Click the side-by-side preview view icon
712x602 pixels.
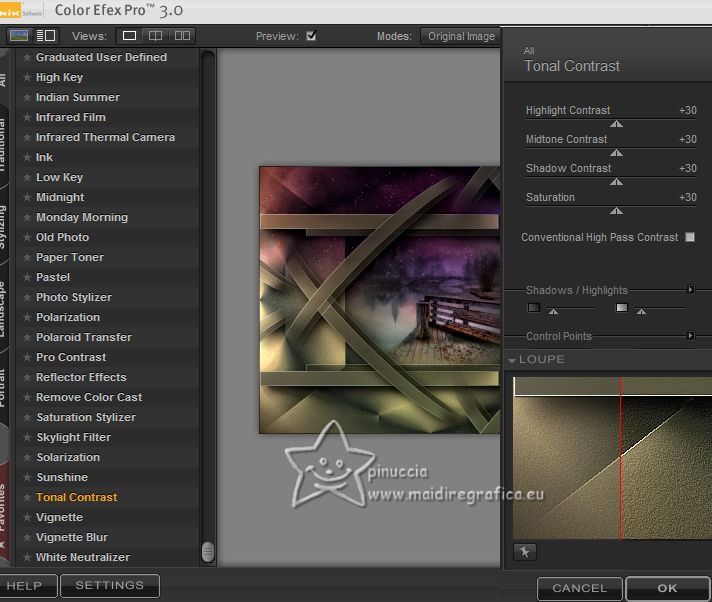[x=182, y=35]
